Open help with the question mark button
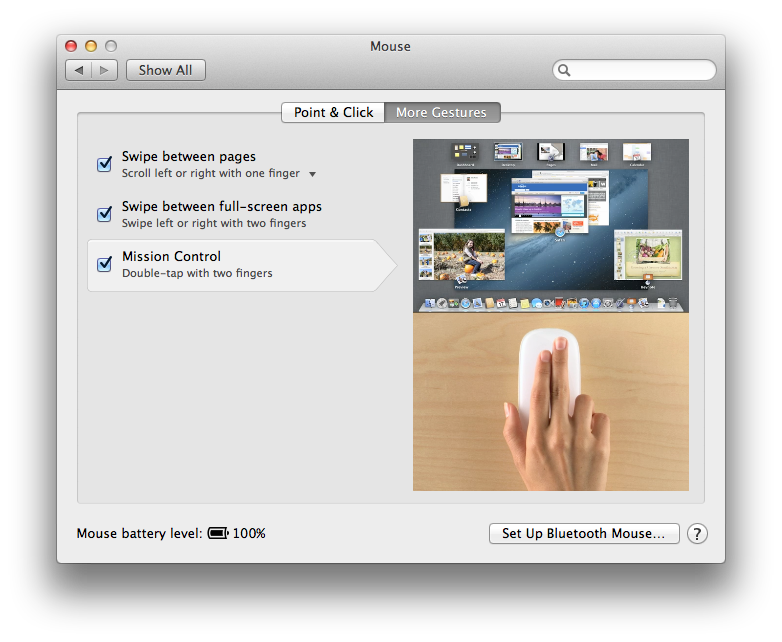The height and width of the screenshot is (642, 782). click(697, 533)
